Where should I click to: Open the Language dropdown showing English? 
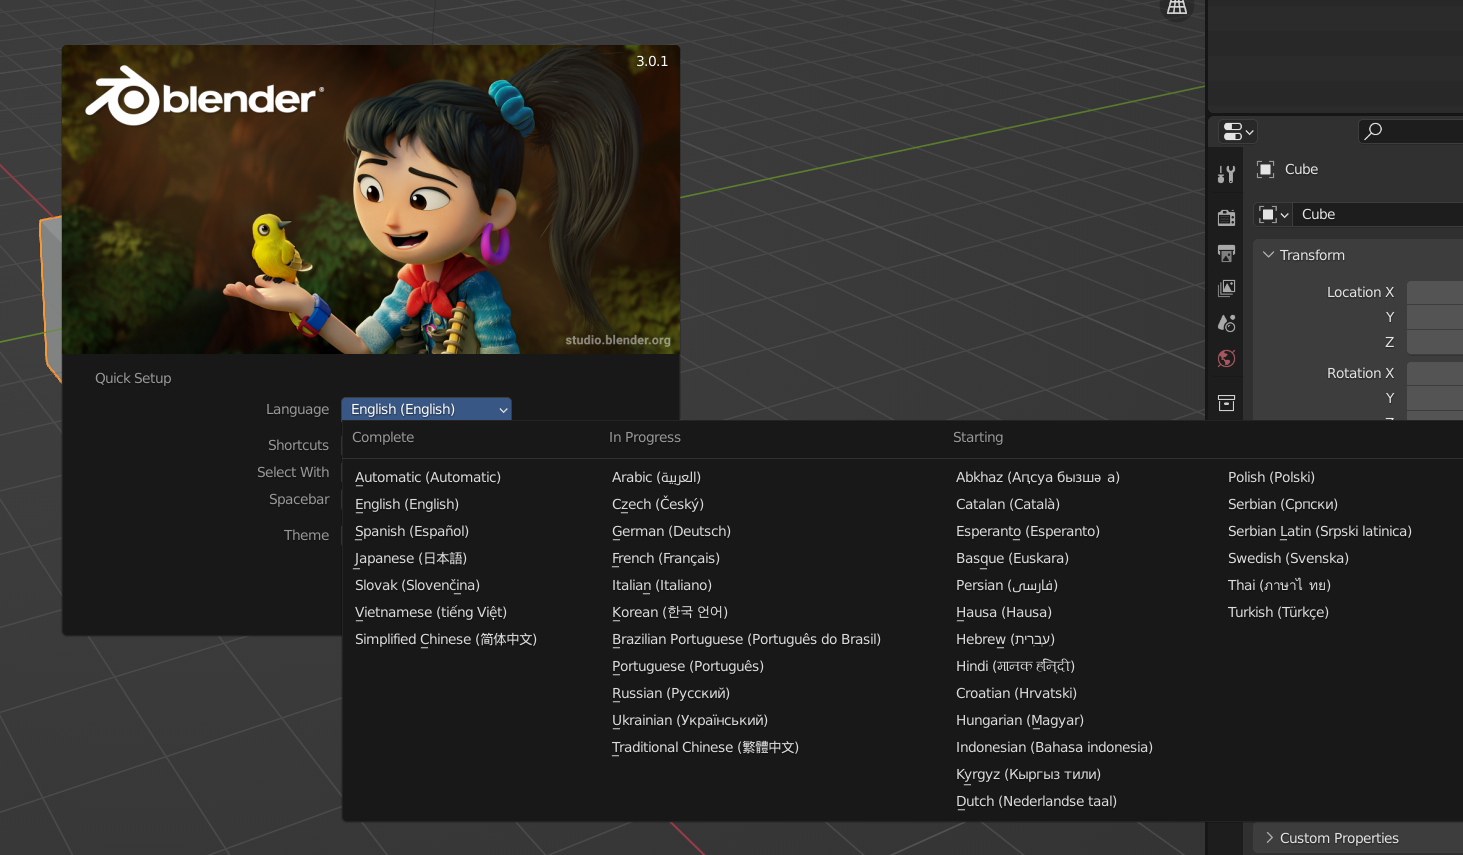point(426,409)
